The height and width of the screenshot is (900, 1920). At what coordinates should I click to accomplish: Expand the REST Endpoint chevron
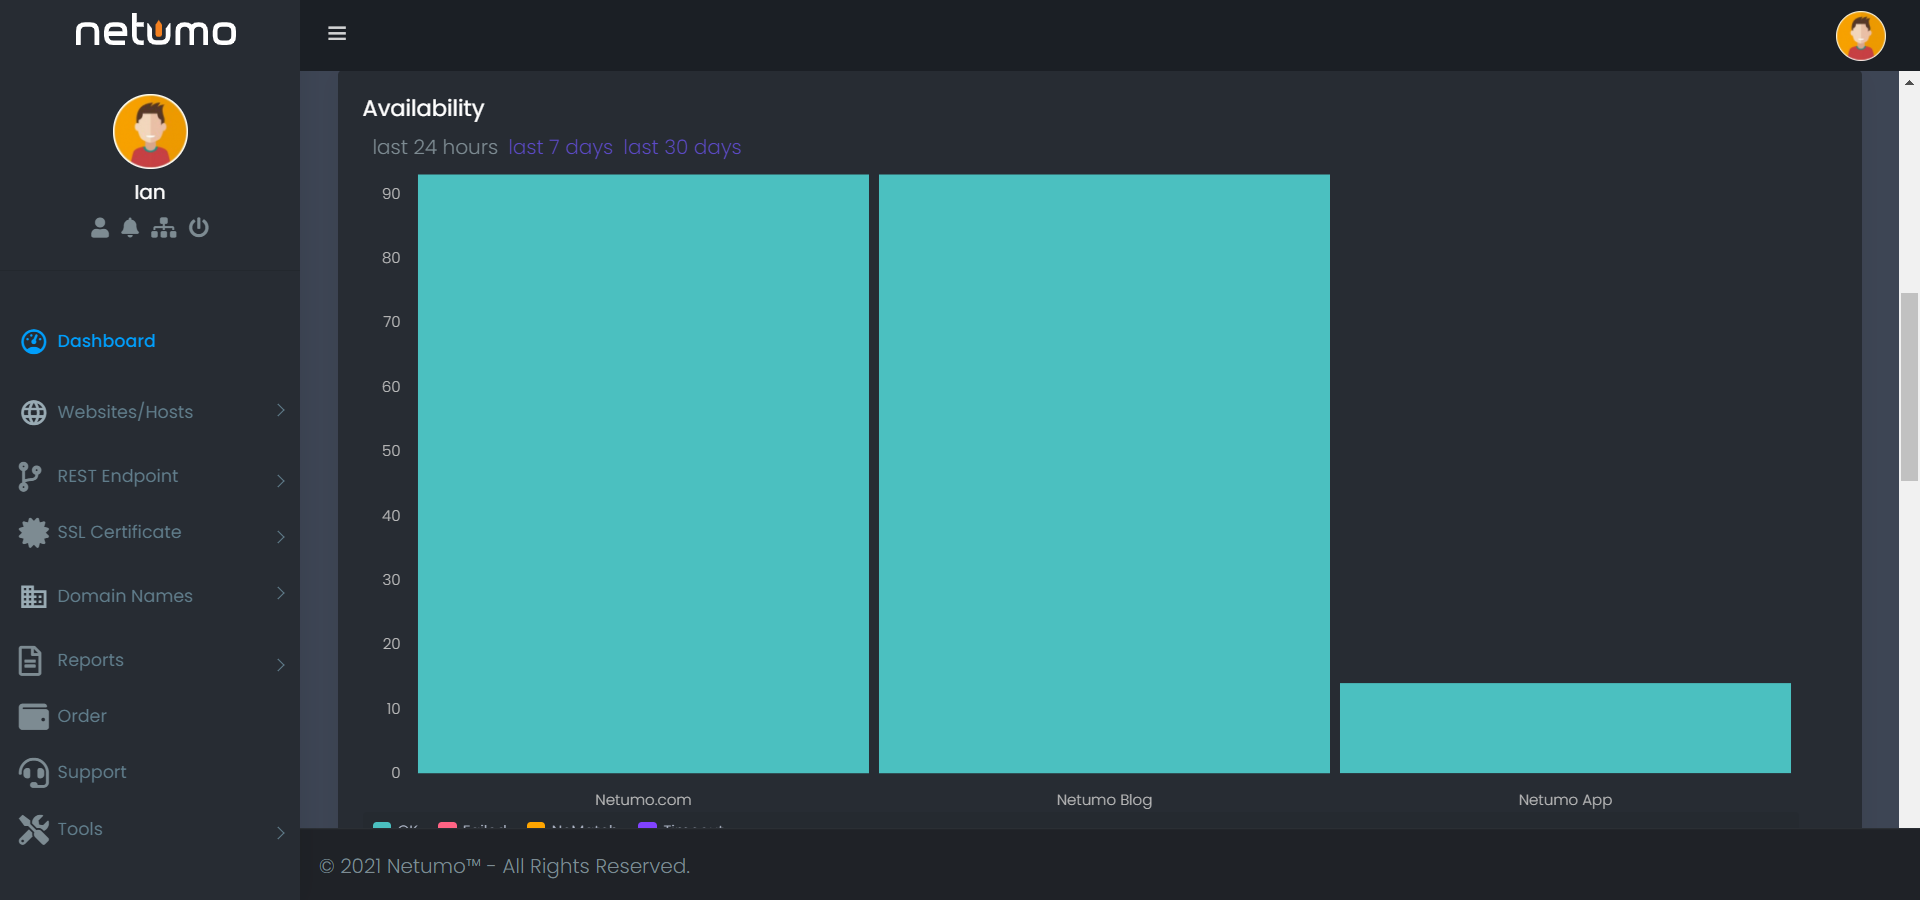click(x=281, y=481)
